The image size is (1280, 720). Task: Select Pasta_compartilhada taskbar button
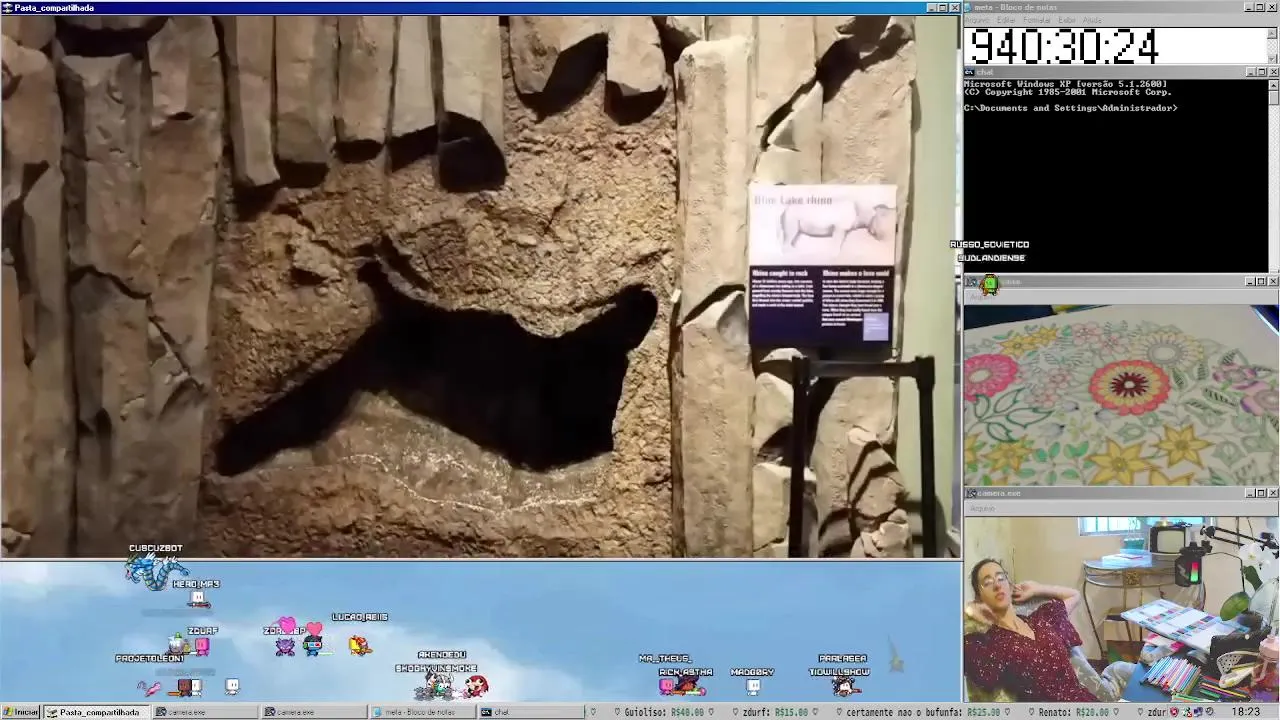pyautogui.click(x=98, y=712)
